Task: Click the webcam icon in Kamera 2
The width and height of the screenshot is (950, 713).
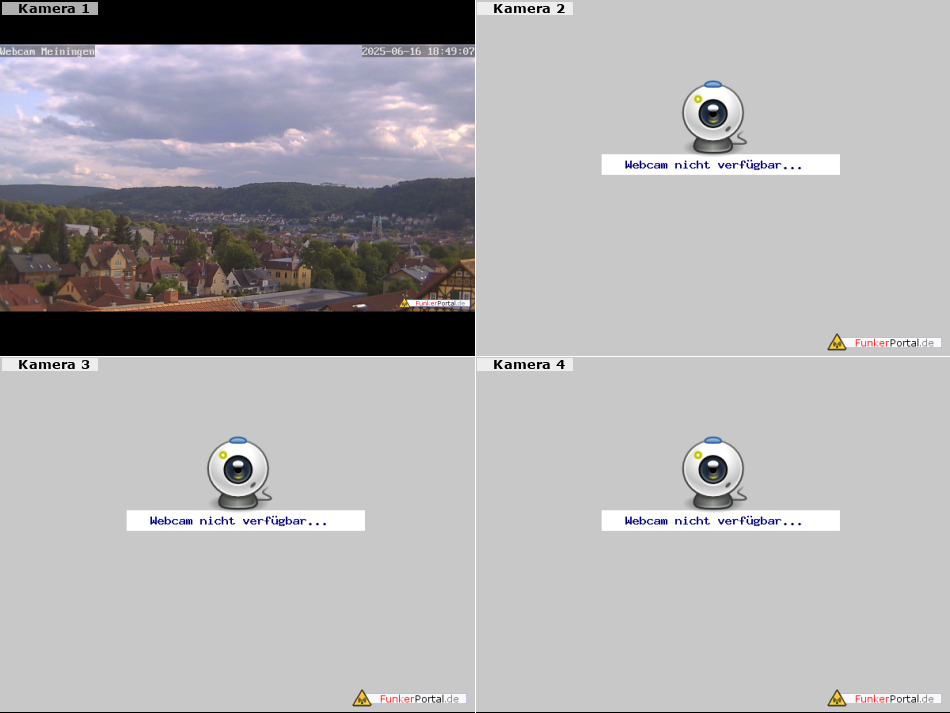Action: tap(714, 117)
